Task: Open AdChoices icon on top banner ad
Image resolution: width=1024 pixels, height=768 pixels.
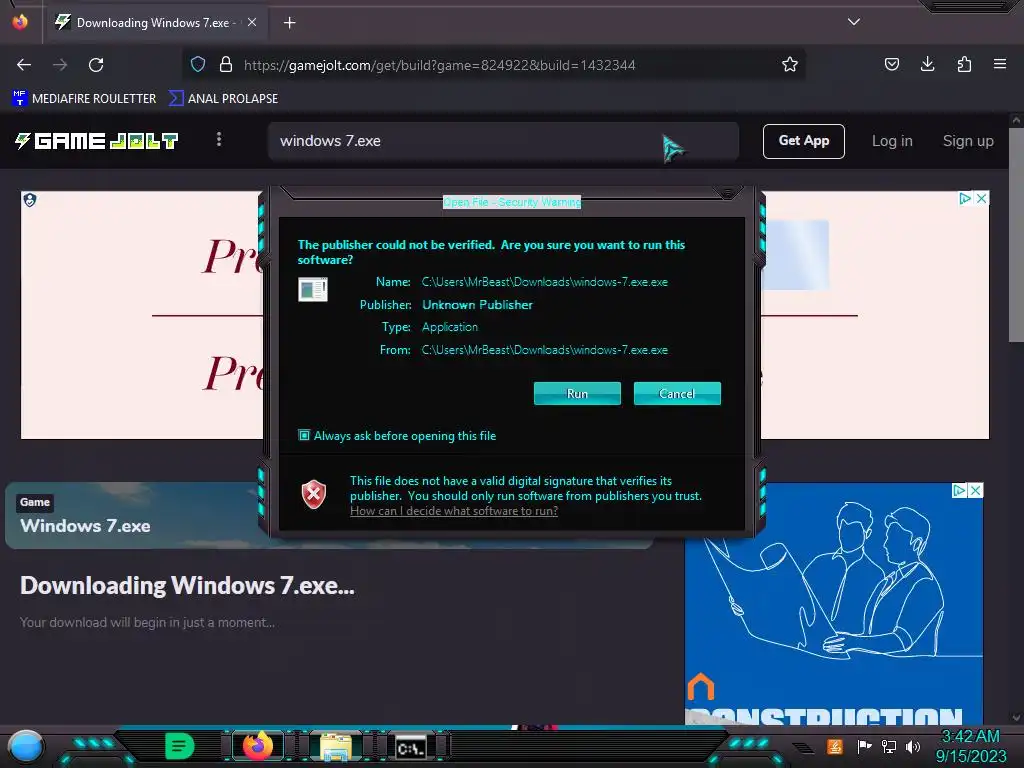Action: 965,199
